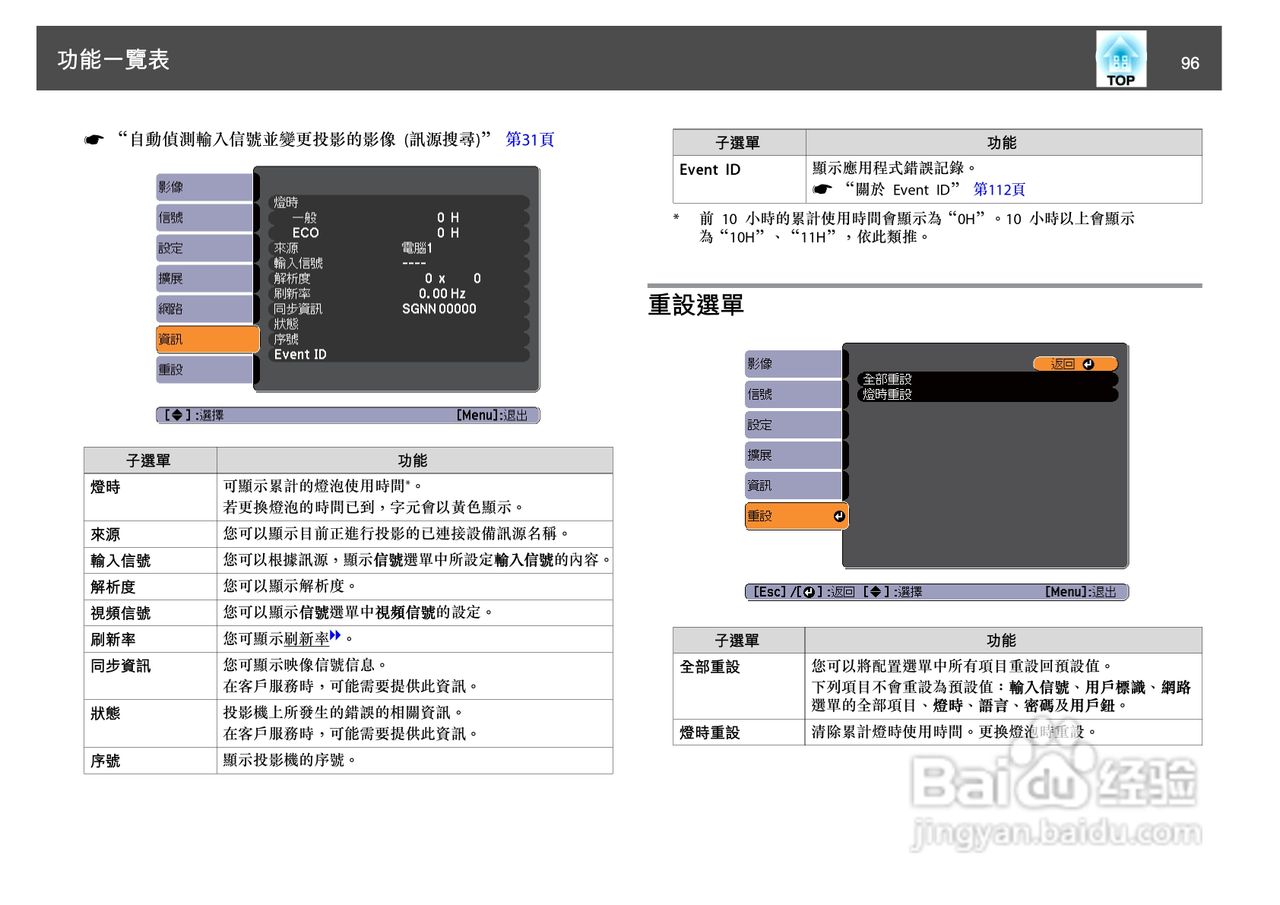Image resolution: width=1280 pixels, height=905 pixels.
Task: Choose 燈時重設 in the reset menu
Action: click(x=988, y=394)
